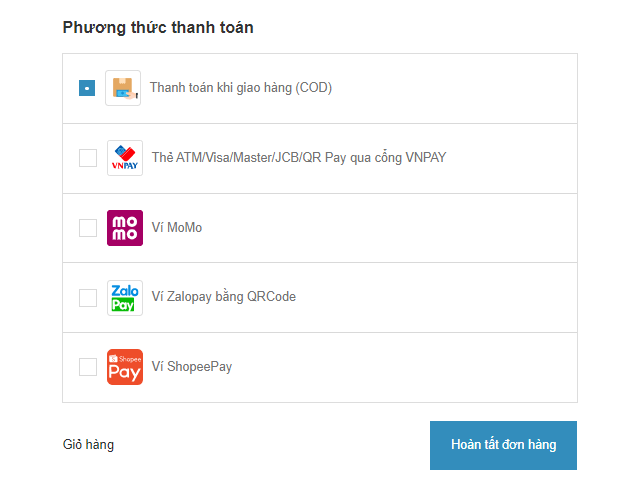The height and width of the screenshot is (482, 630).
Task: Choose 'Thanh toán khi giao hàng (COD)' label
Action: (241, 88)
